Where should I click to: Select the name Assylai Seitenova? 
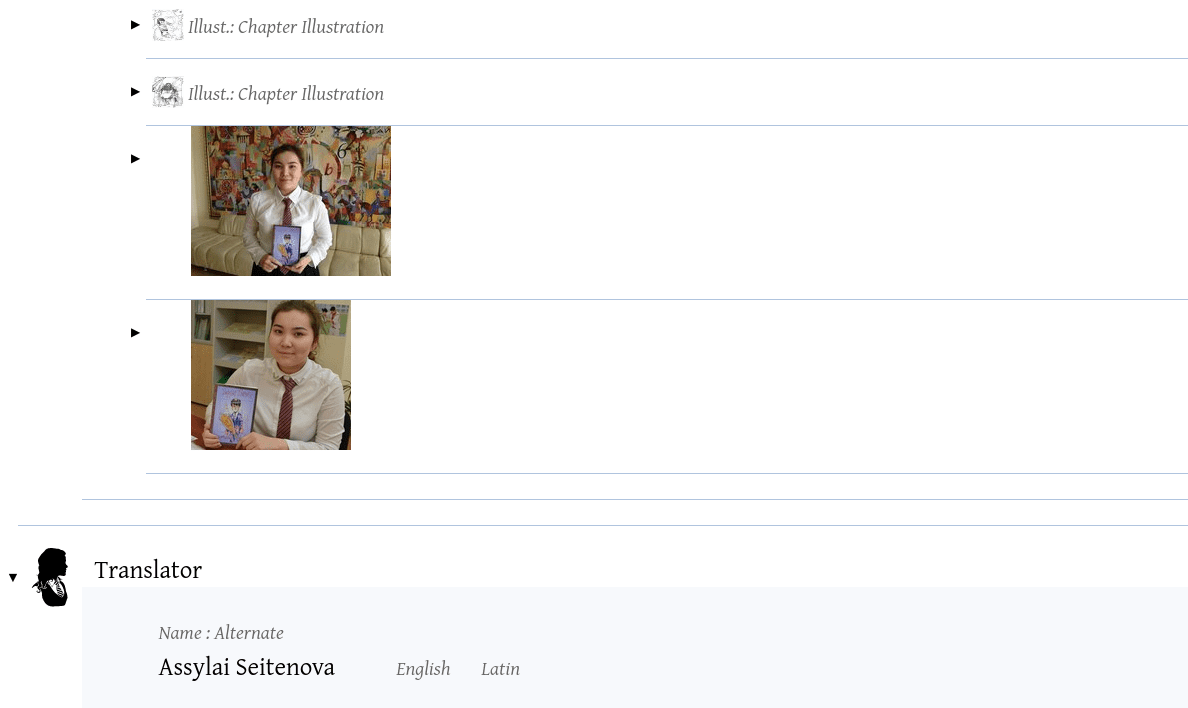click(246, 667)
